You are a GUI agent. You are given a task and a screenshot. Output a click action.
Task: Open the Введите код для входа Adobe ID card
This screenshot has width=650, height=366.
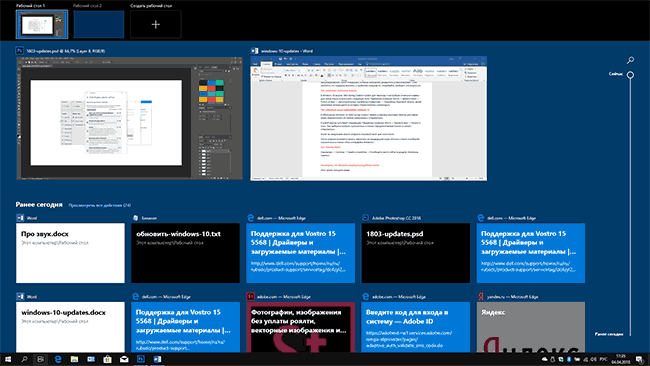[415, 327]
